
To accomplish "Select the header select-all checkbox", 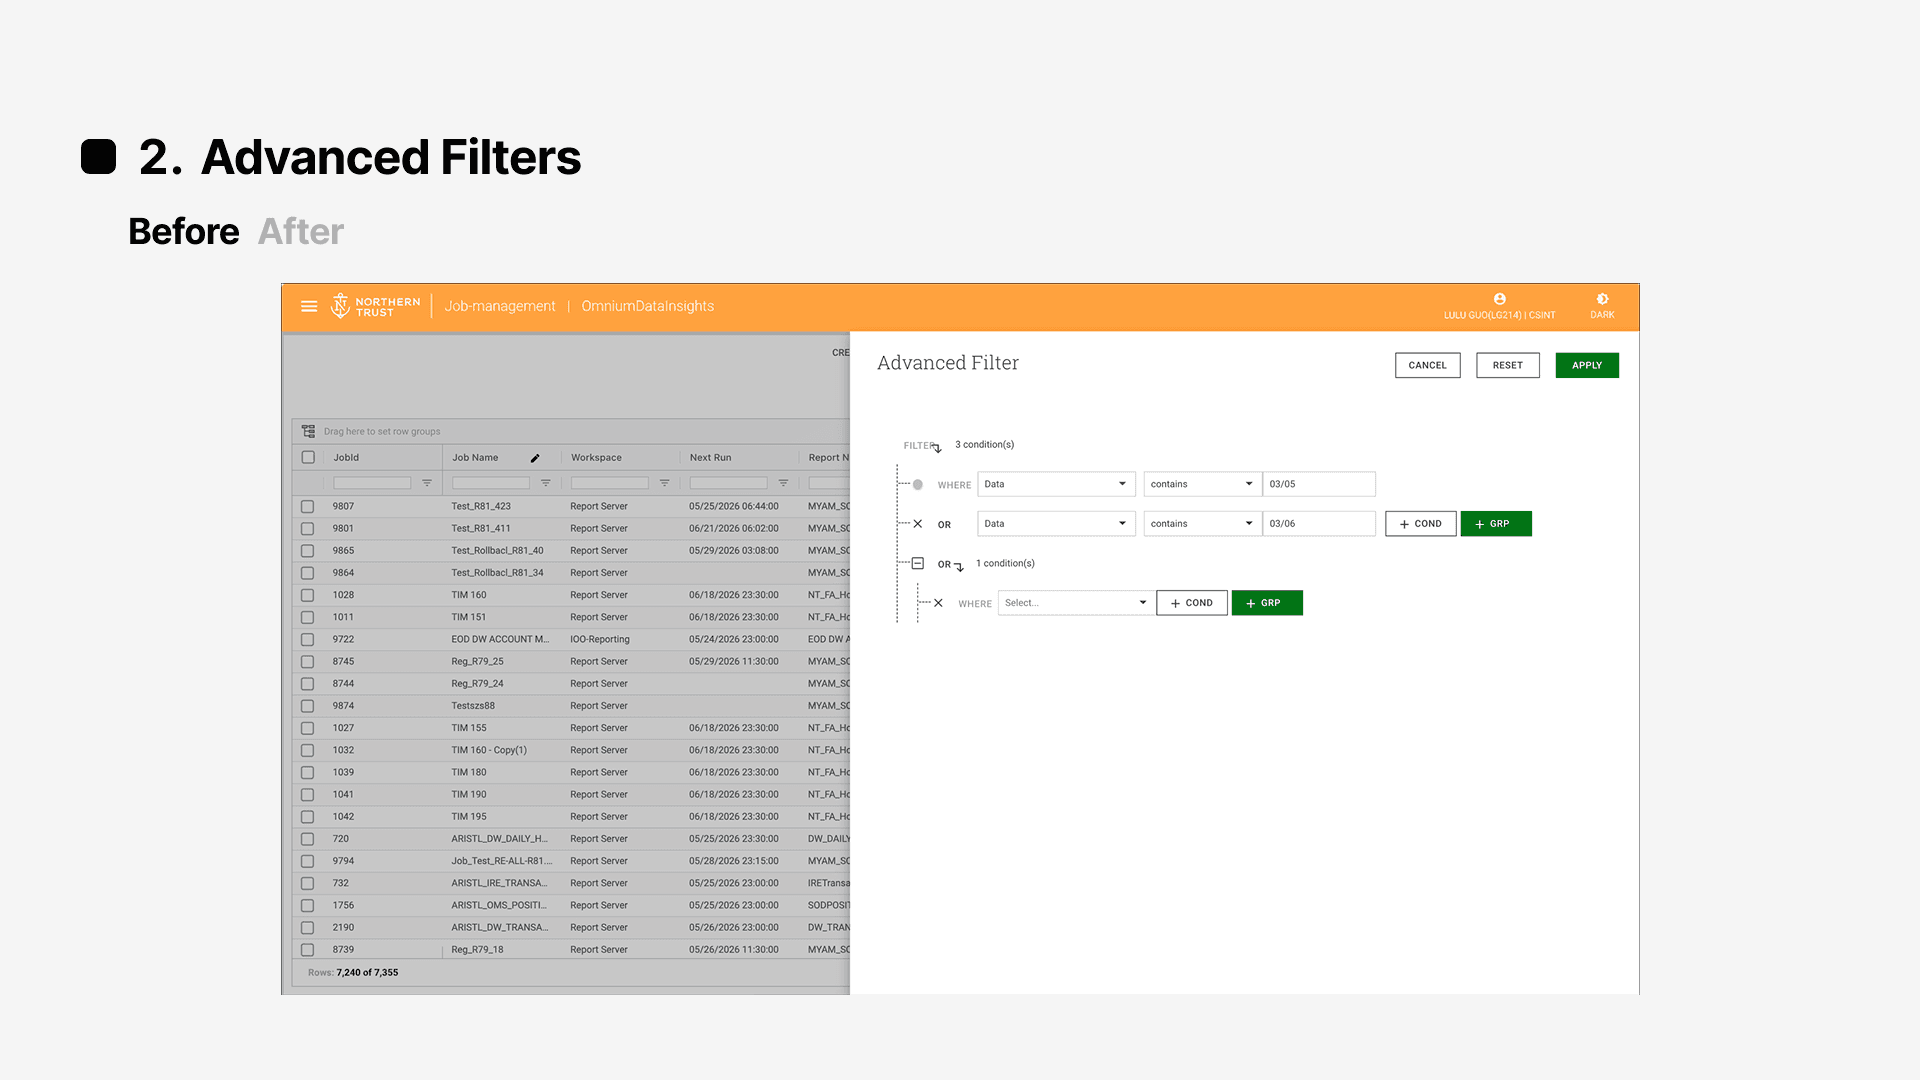I will point(308,457).
